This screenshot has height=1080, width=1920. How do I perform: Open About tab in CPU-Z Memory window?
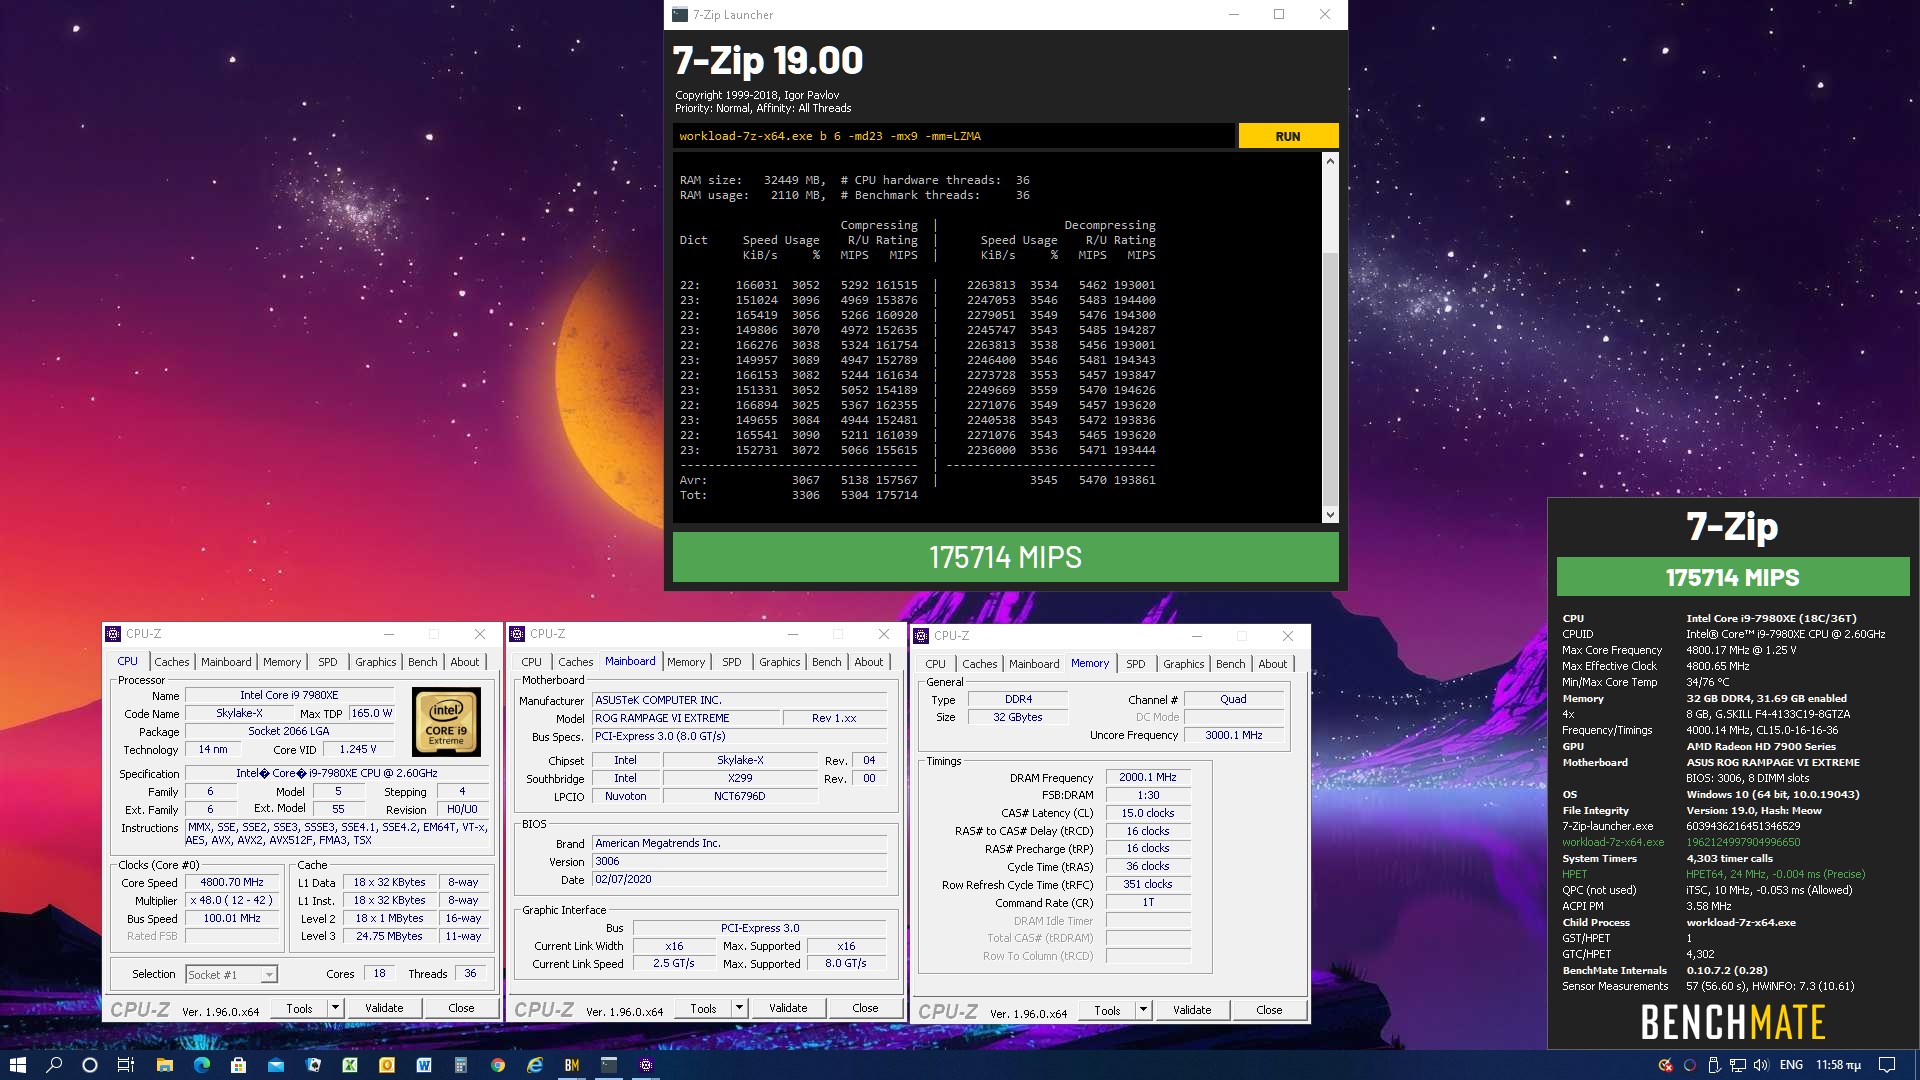click(x=1273, y=664)
